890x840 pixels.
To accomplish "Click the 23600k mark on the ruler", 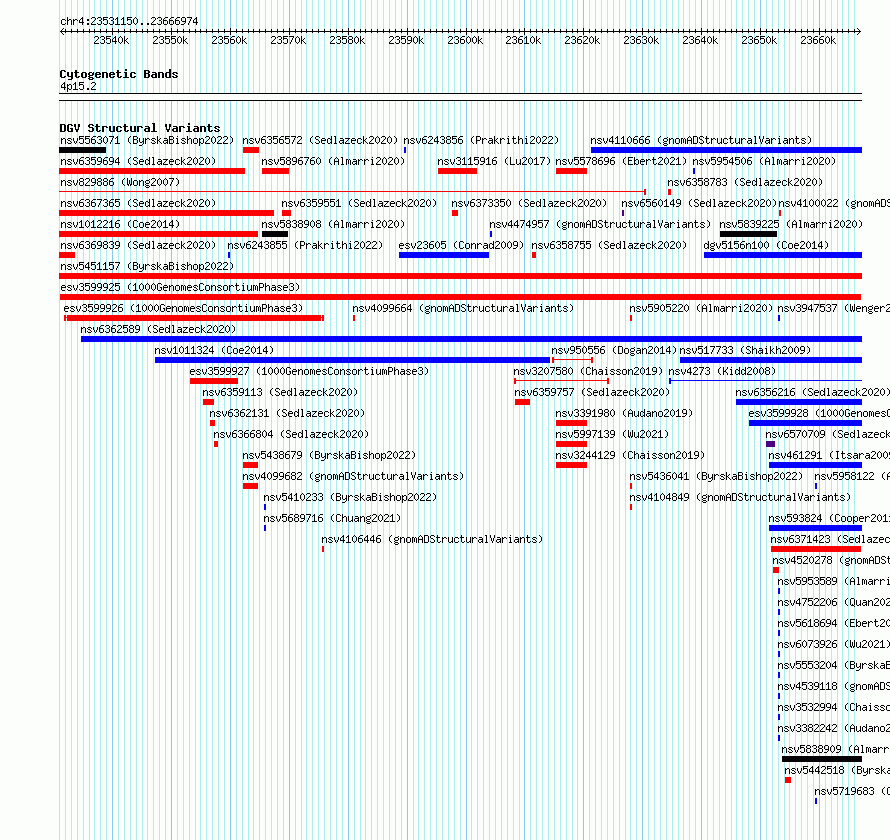I will coord(465,40).
